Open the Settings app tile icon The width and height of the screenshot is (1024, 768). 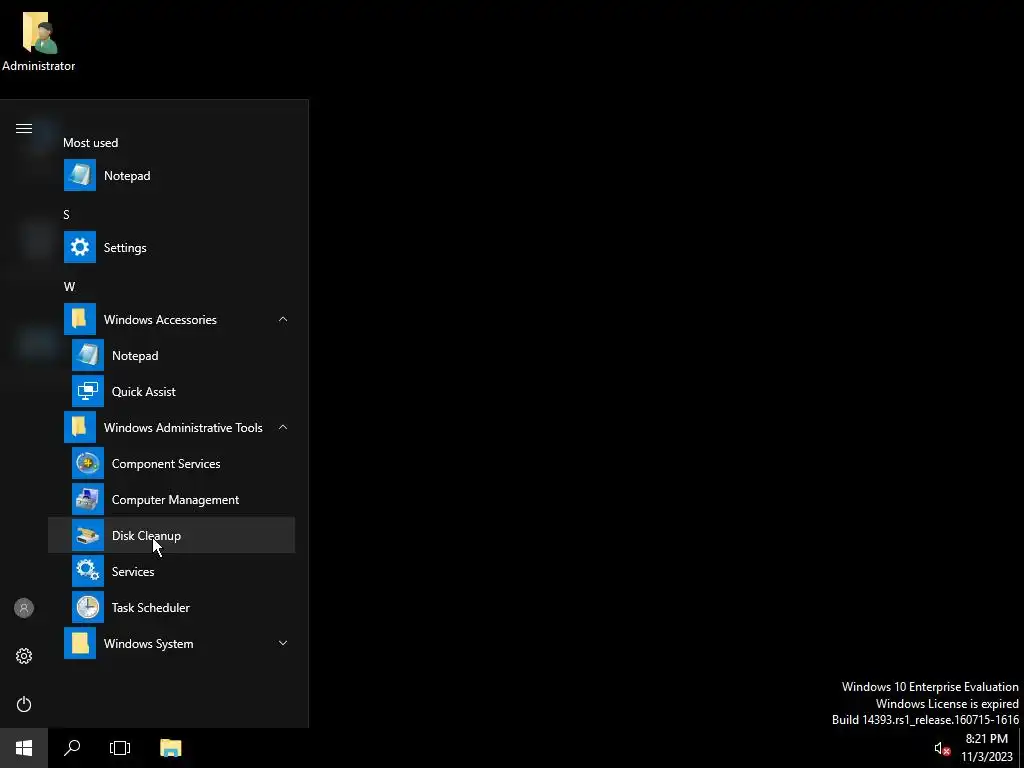pyautogui.click(x=80, y=247)
